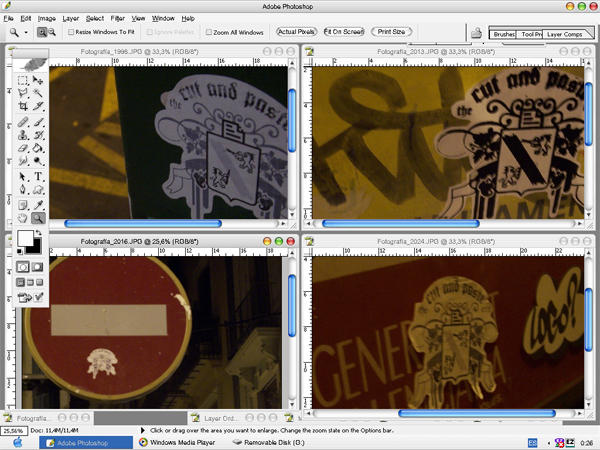Select the Brush tool
The height and width of the screenshot is (450, 600).
coord(38,122)
